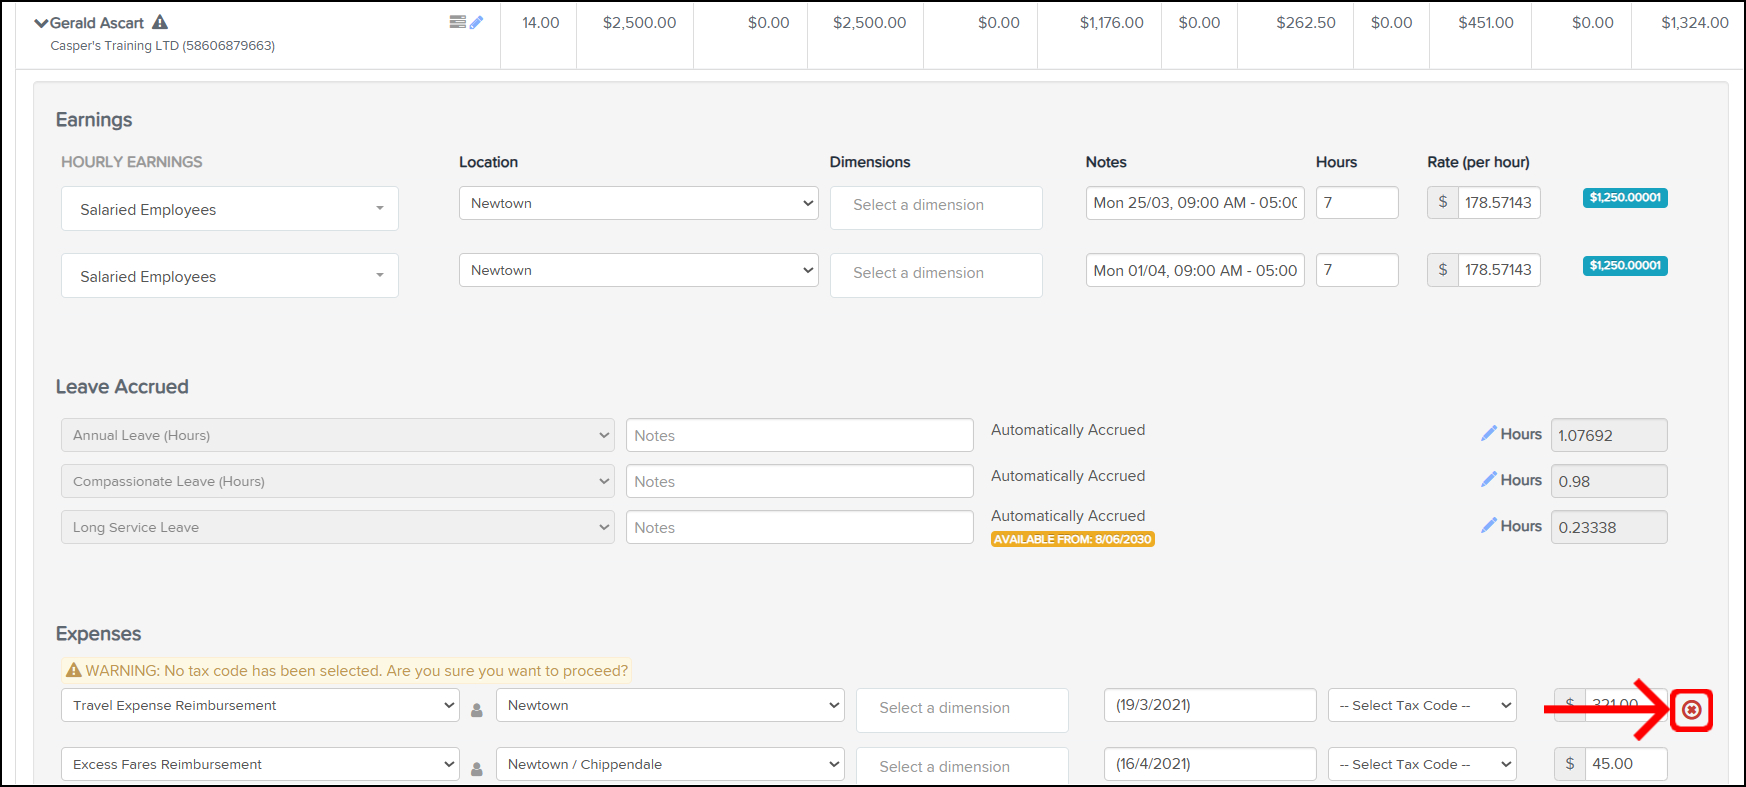Screen dimensions: 1746x787
Task: Click the notes list icon beside Gerald Ascart
Action: (457, 22)
